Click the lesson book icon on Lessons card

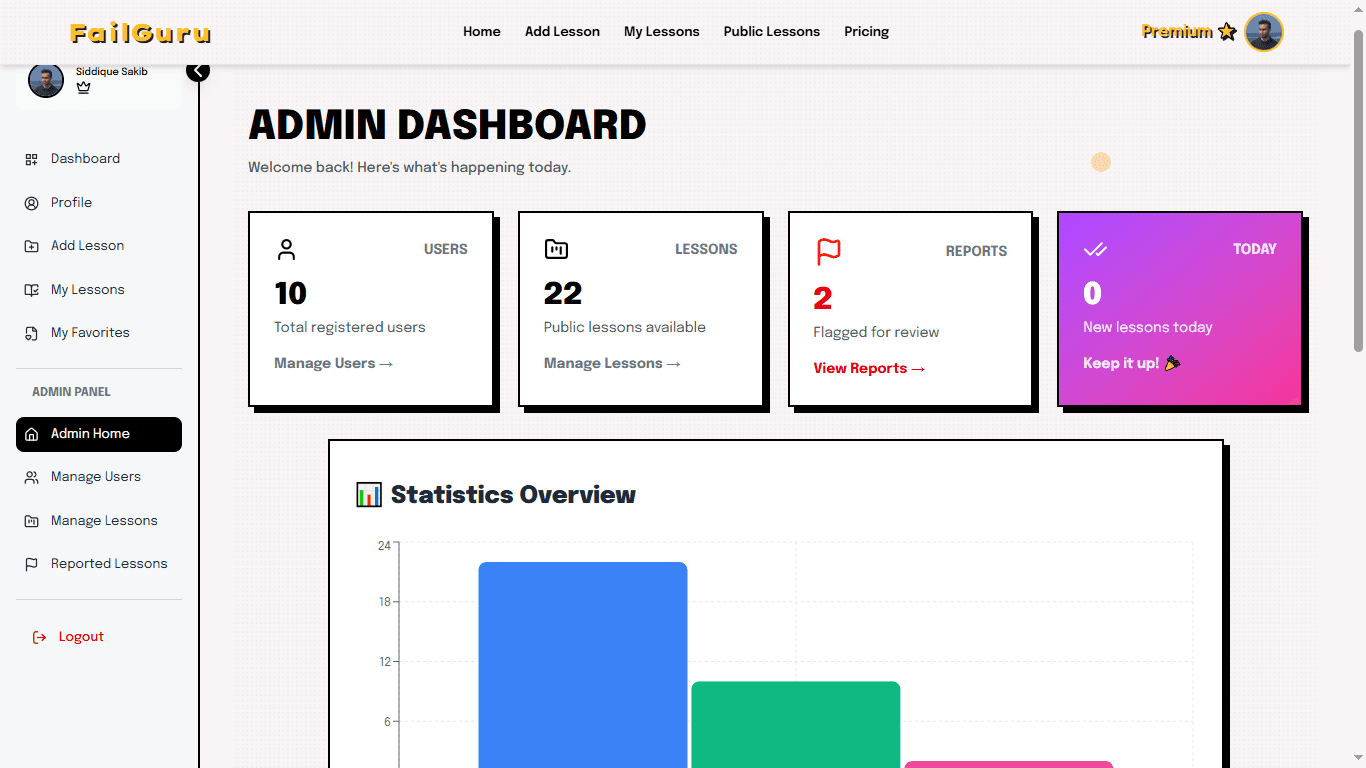557,249
